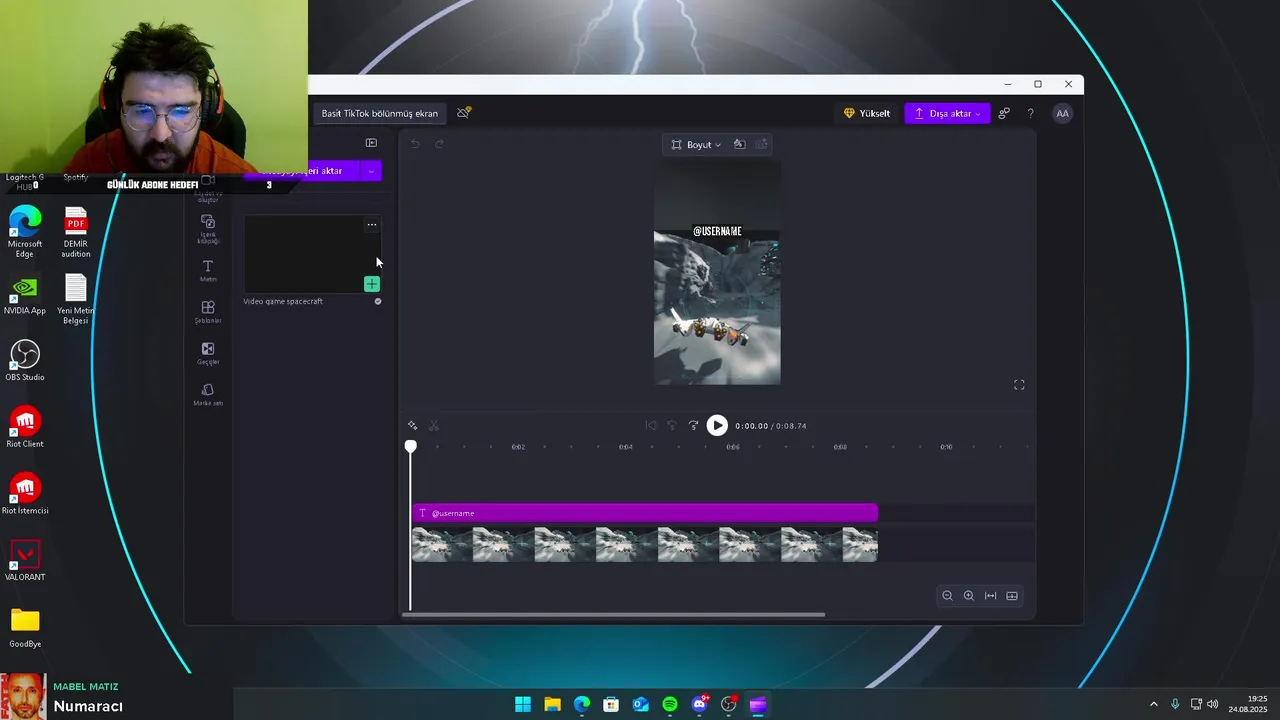Screen dimensions: 1280x720
Task: Open the Boyut size dropdown
Action: coord(696,144)
